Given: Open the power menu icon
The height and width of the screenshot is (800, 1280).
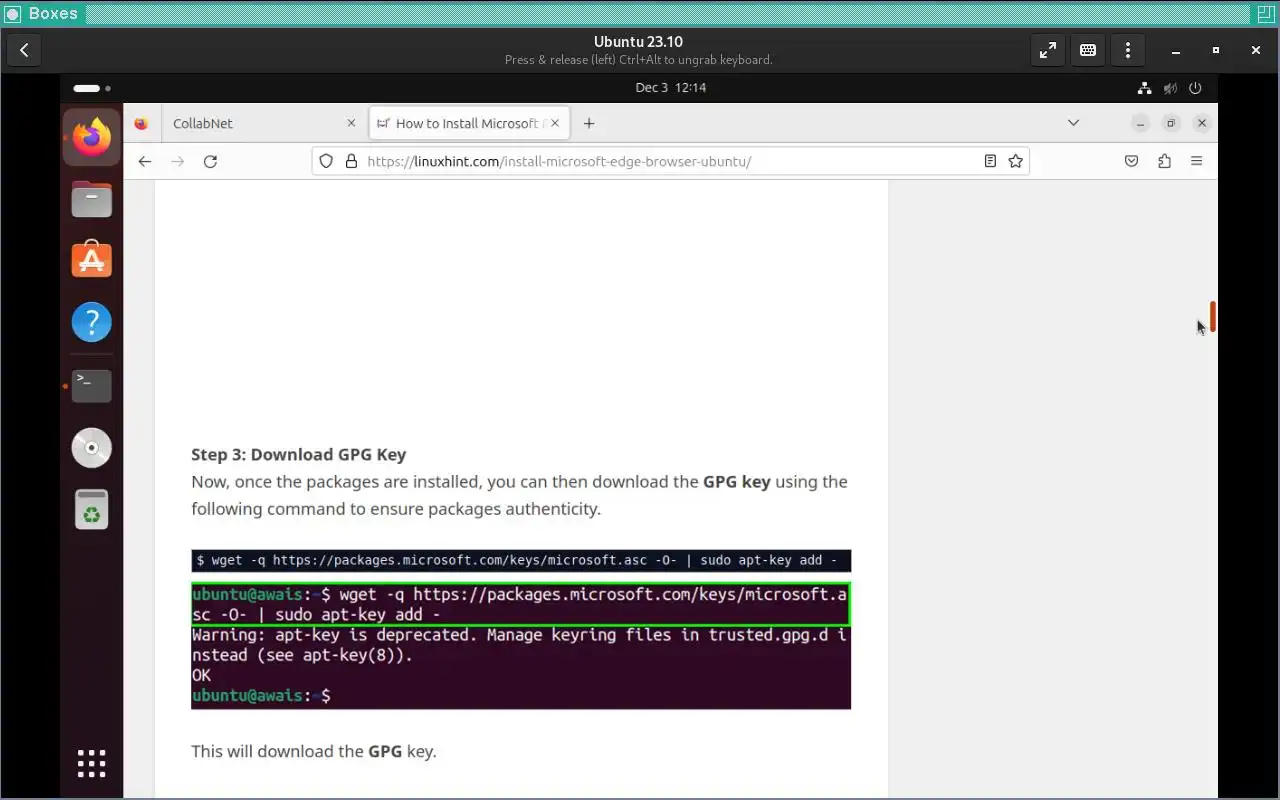Looking at the screenshot, I should click(1196, 88).
